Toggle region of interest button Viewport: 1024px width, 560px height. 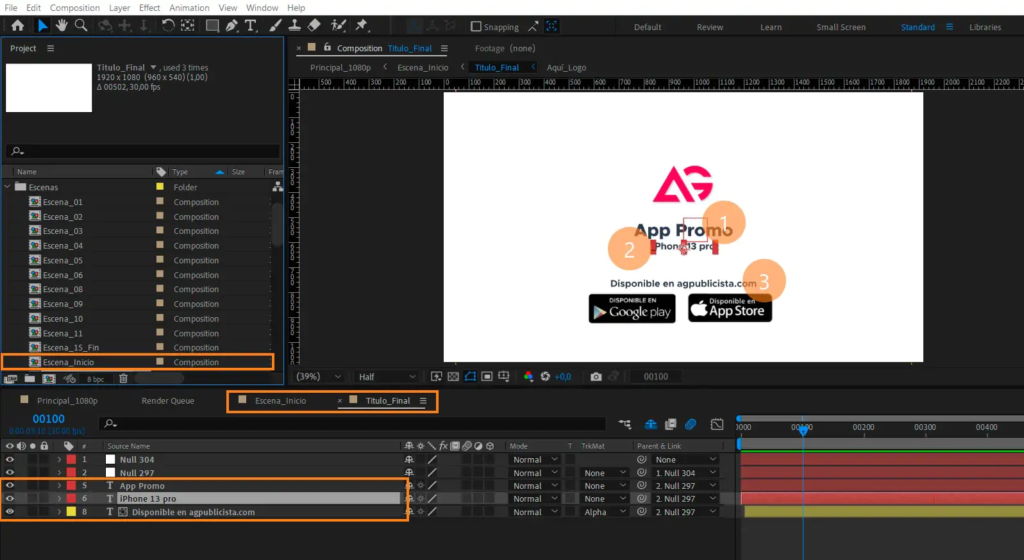click(487, 377)
